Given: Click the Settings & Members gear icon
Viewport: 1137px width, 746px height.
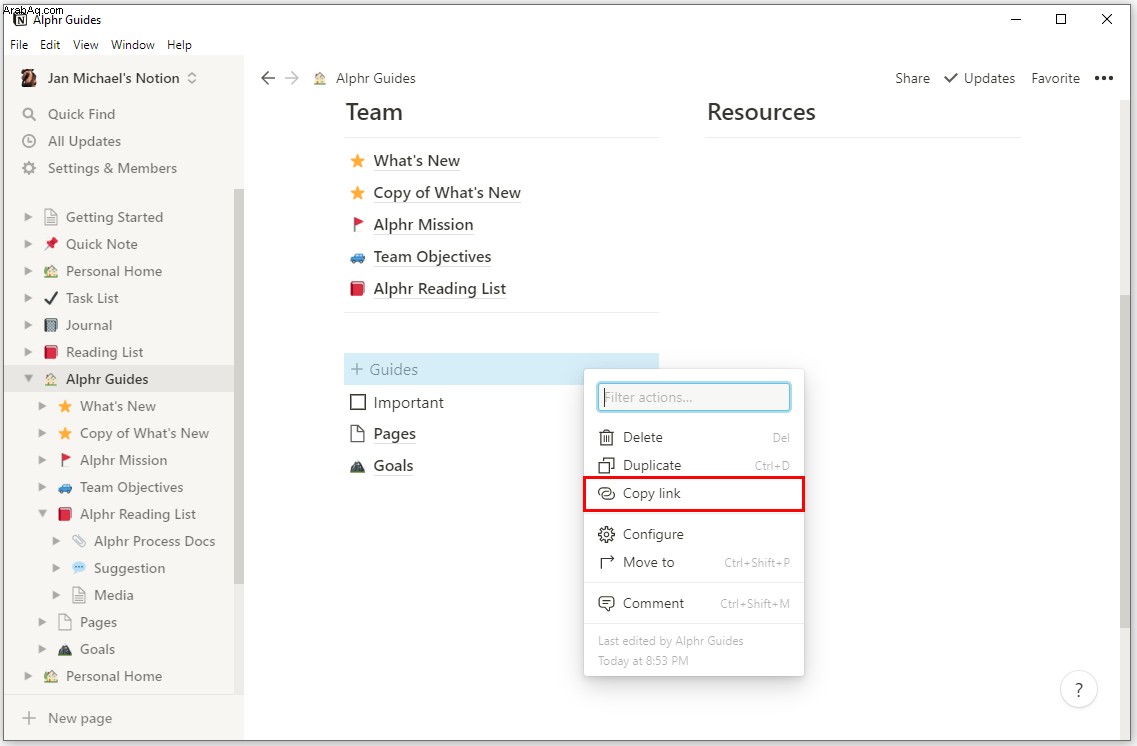Looking at the screenshot, I should (x=29, y=168).
